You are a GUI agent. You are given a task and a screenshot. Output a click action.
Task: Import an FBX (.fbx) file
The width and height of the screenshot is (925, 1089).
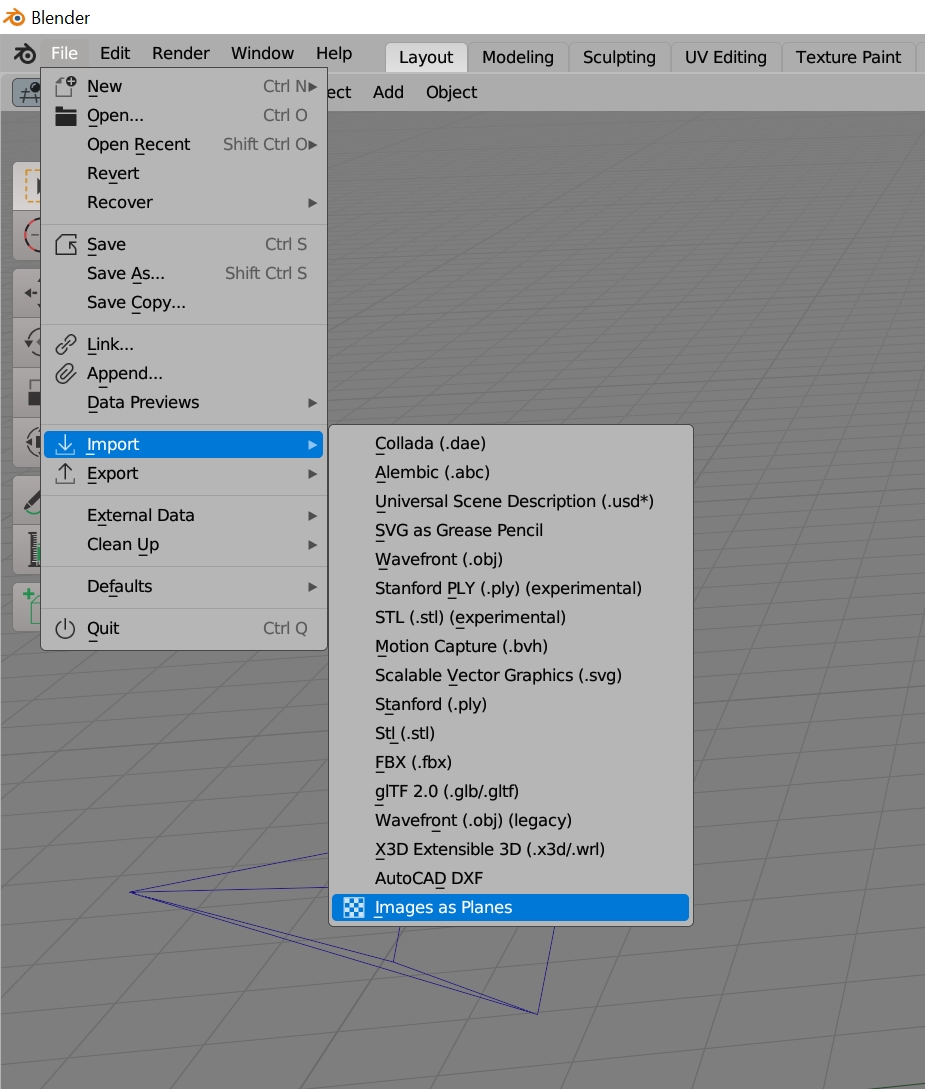coord(510,763)
